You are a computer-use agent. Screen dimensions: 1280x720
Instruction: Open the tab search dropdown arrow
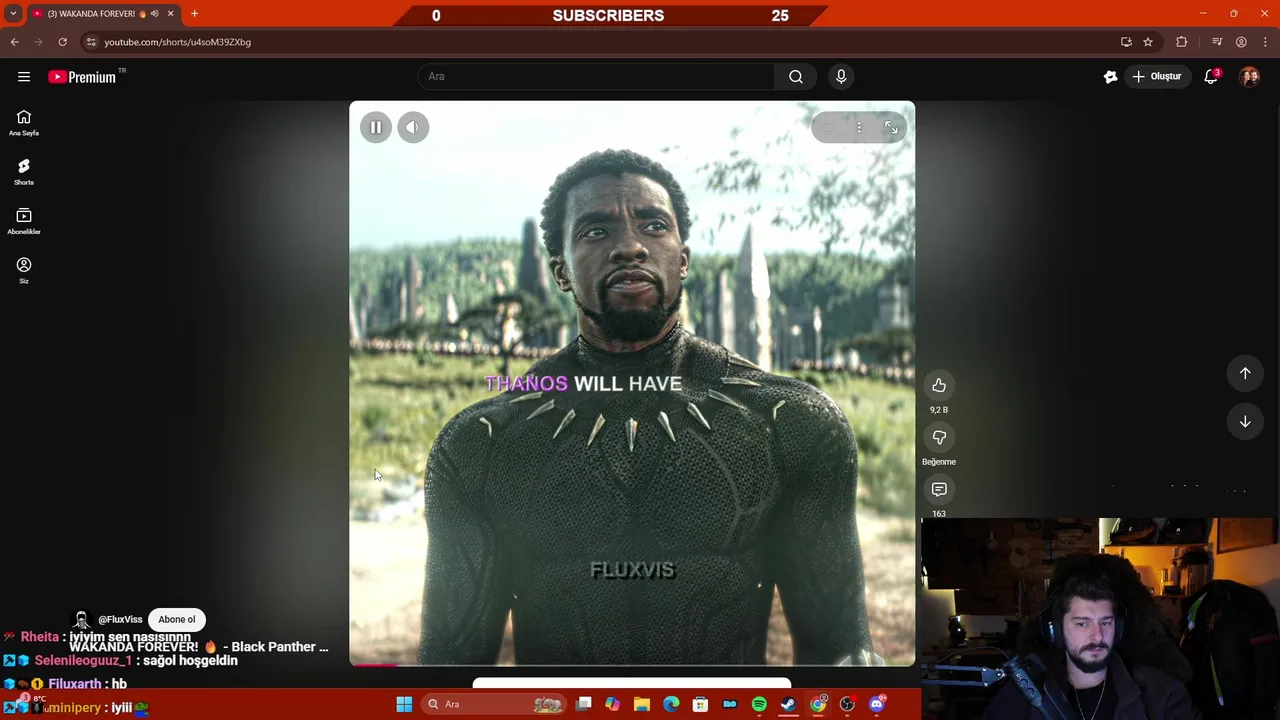point(13,14)
